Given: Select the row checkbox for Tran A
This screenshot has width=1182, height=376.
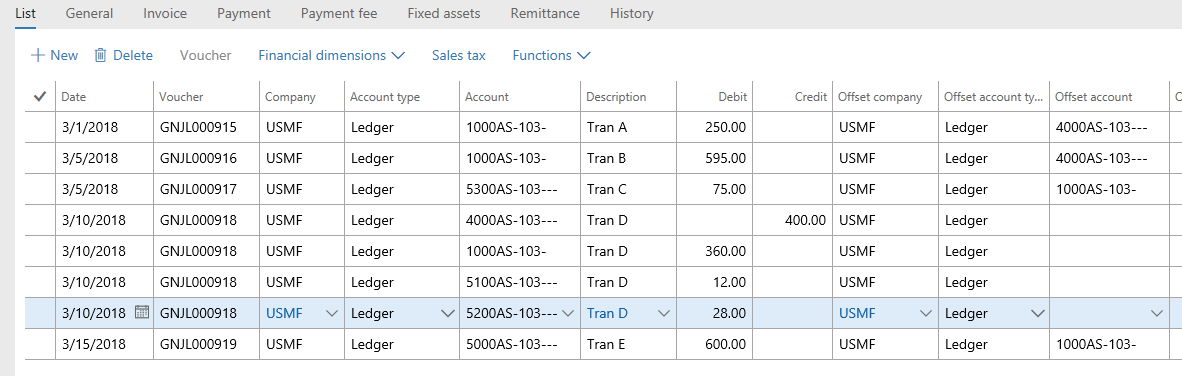Looking at the screenshot, I should point(40,127).
